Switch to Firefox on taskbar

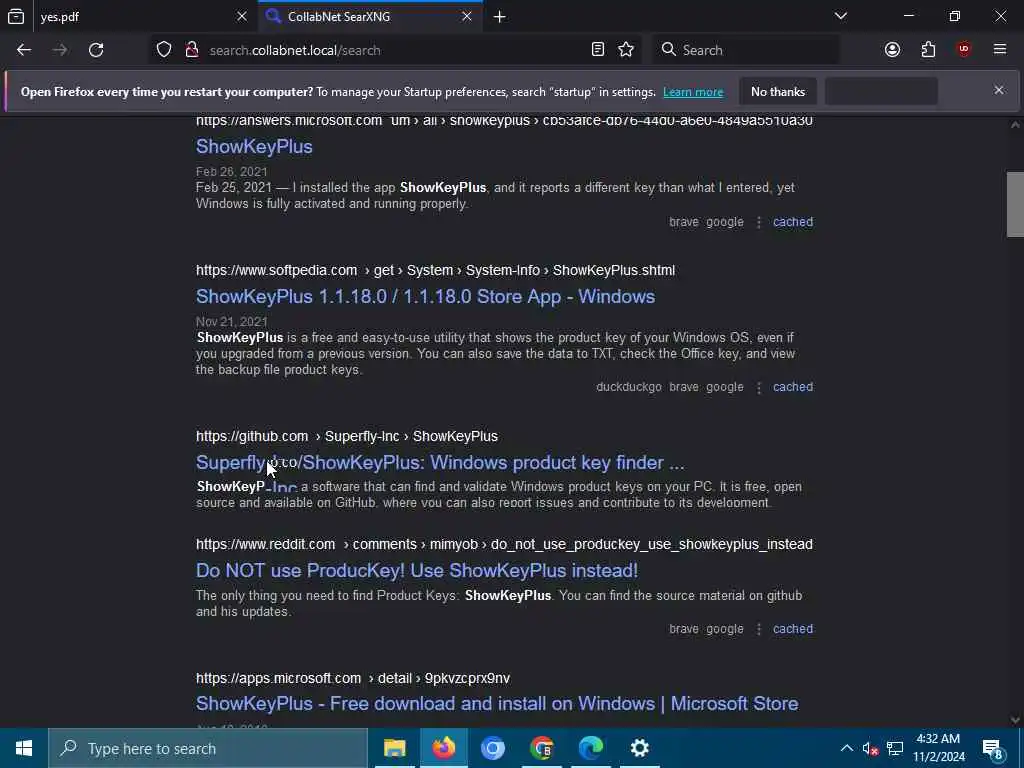coord(443,748)
